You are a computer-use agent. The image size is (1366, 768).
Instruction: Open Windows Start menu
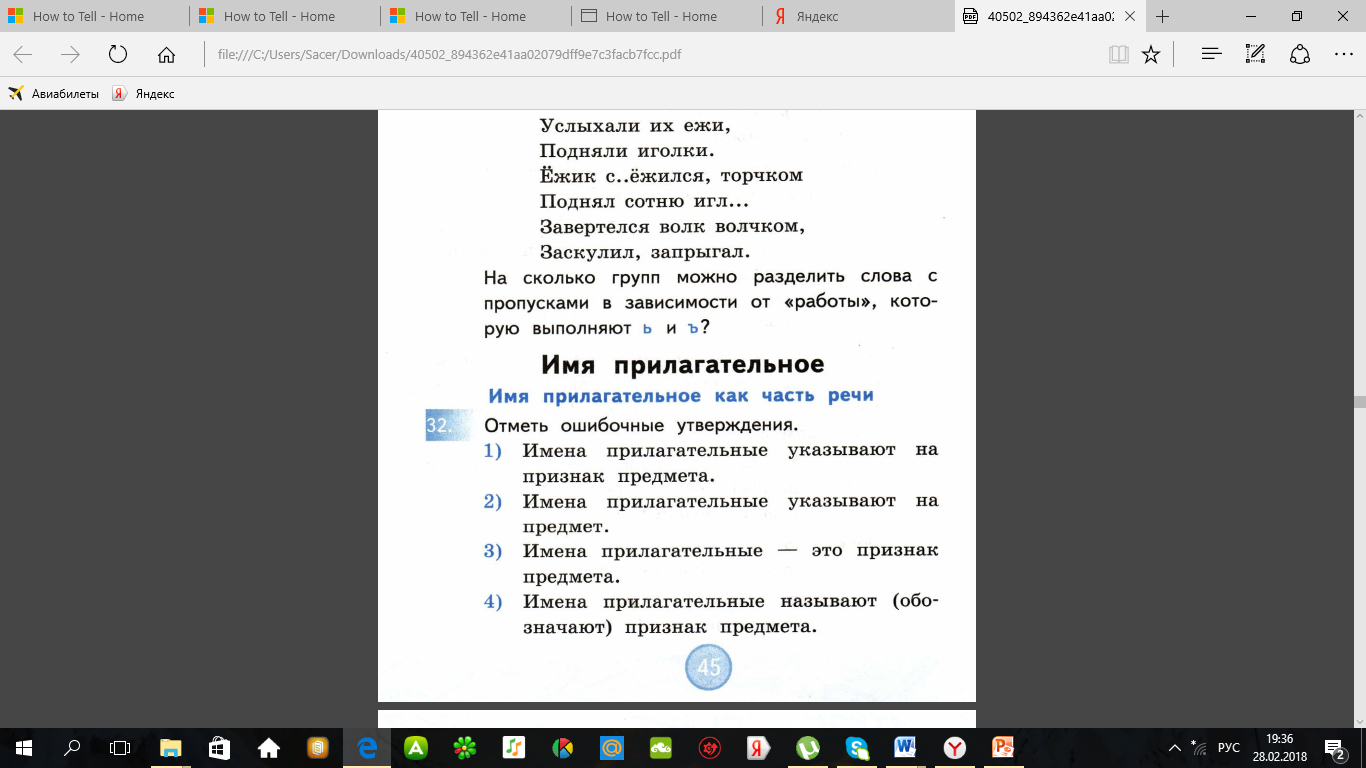tap(23, 747)
